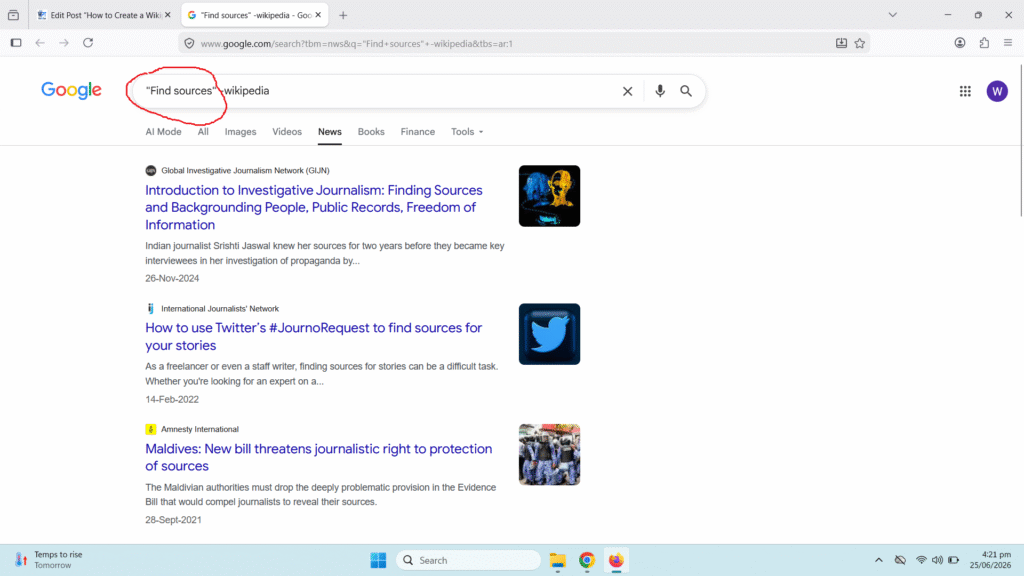1024x576 pixels.
Task: Close the "Find sources" Google tab
Action: 318,15
